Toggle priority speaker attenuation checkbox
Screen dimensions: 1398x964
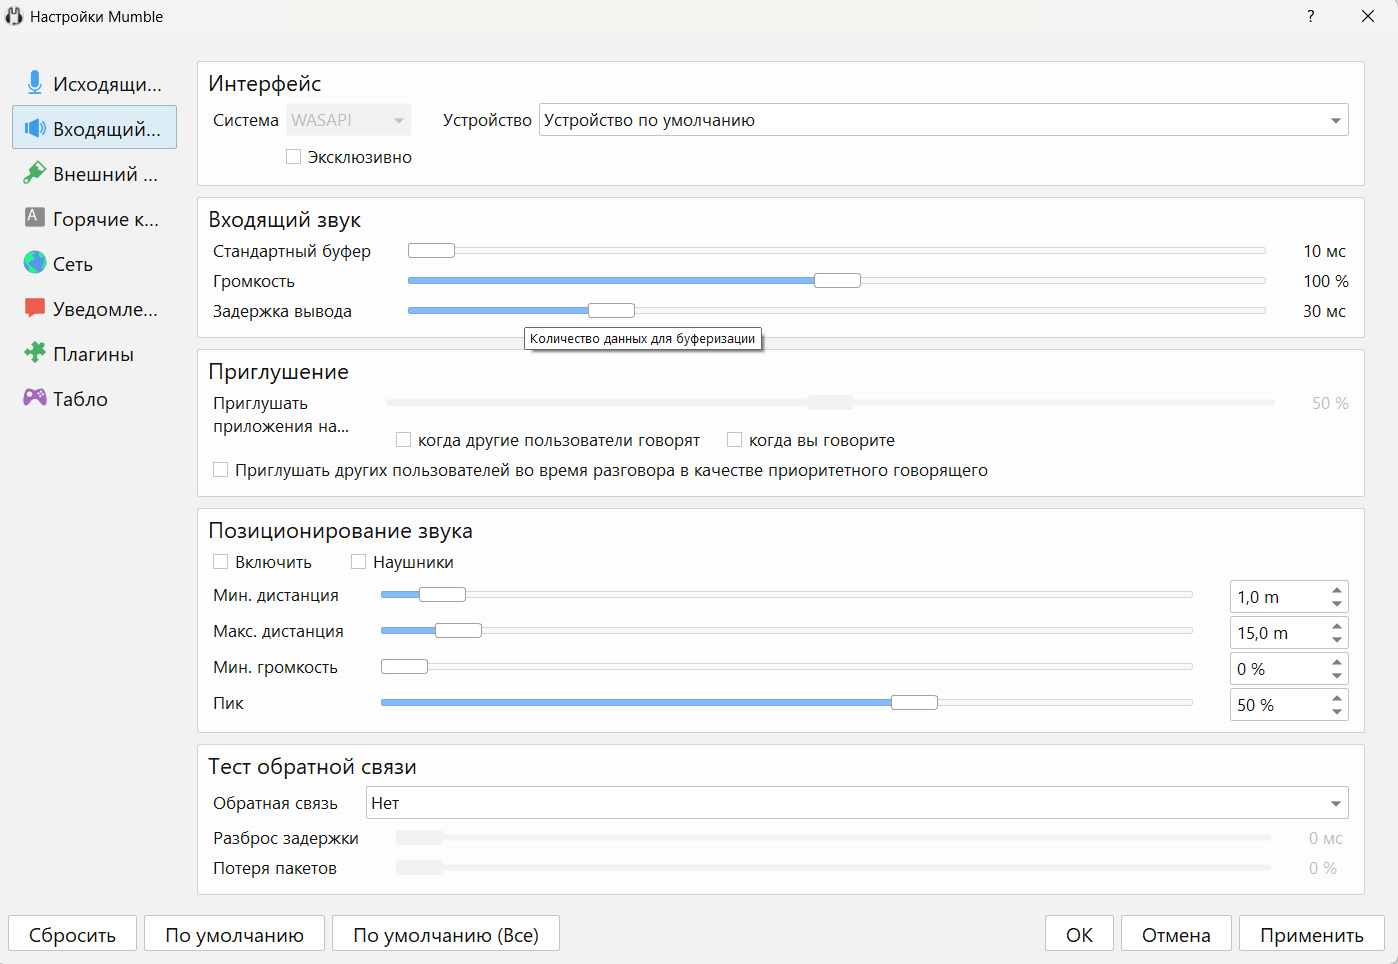coord(220,470)
